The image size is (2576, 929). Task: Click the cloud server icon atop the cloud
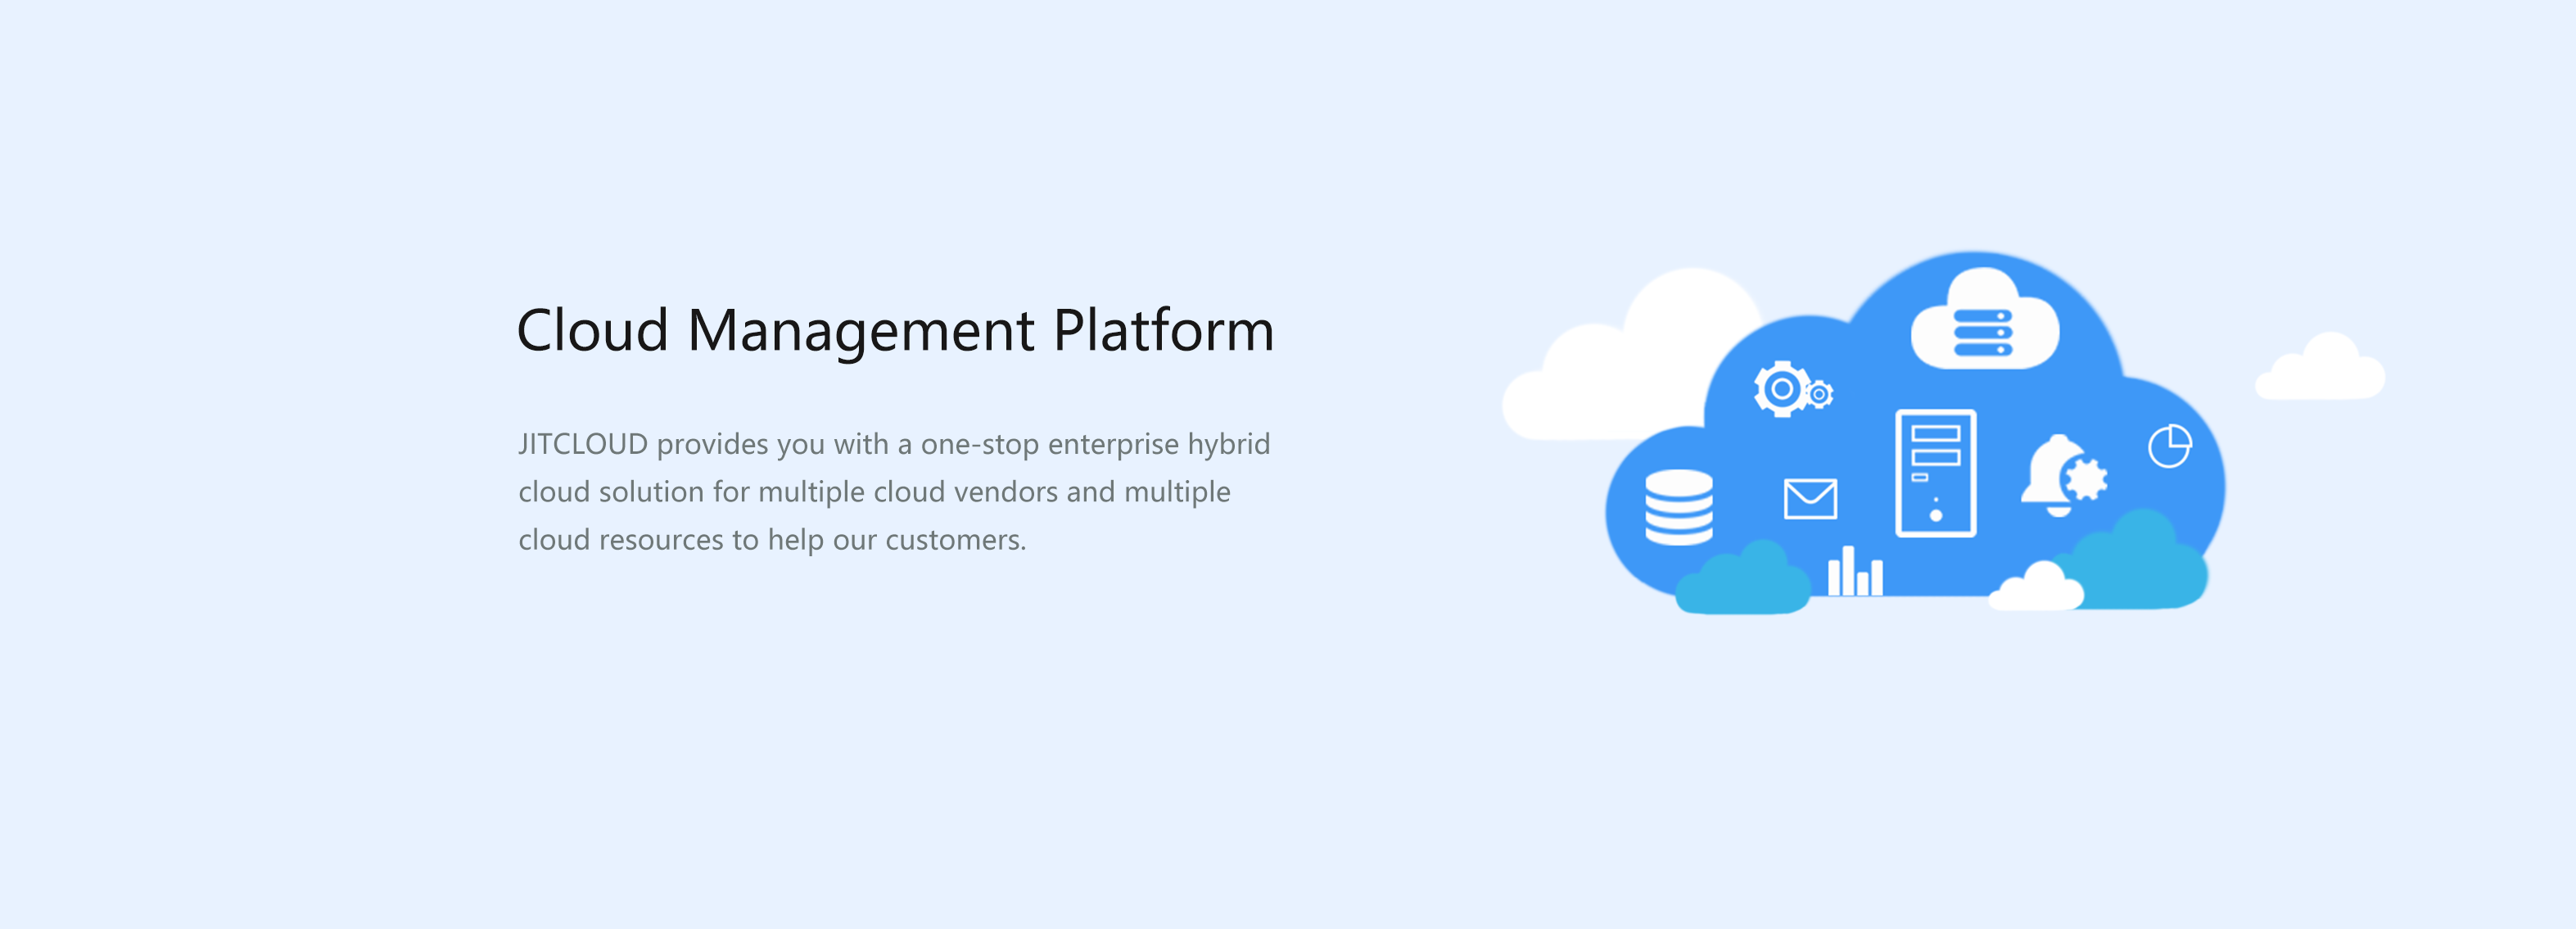tap(1984, 320)
